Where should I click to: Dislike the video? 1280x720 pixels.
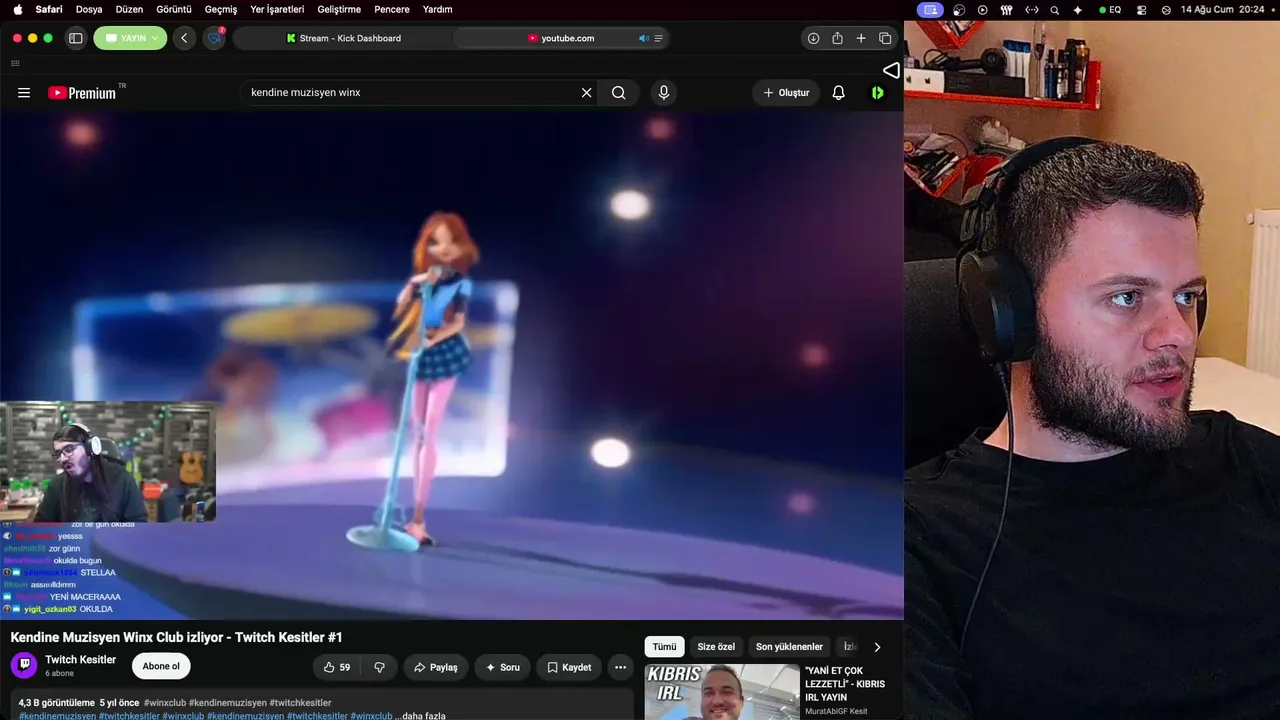[x=380, y=667]
